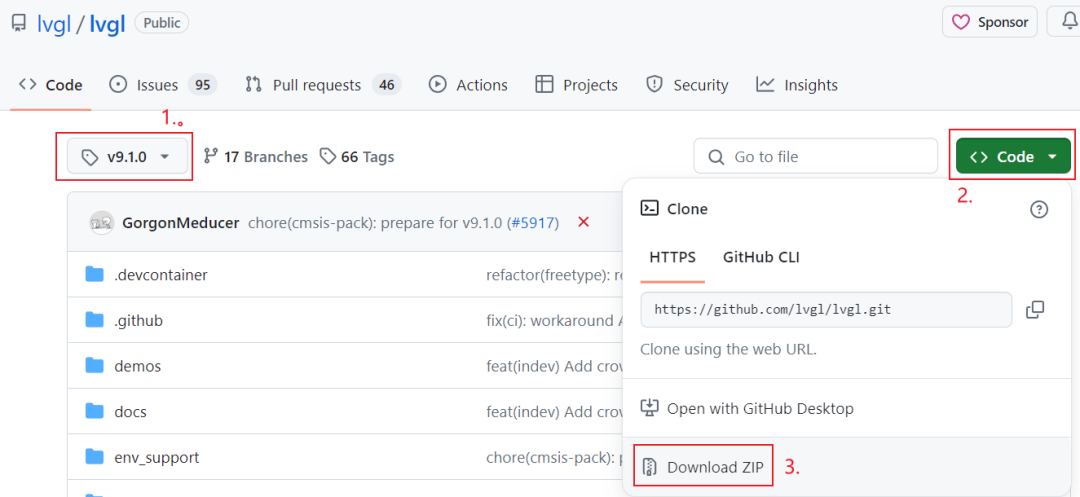1080x497 pixels.
Task: Open with GitHub Desktop
Action: point(747,408)
